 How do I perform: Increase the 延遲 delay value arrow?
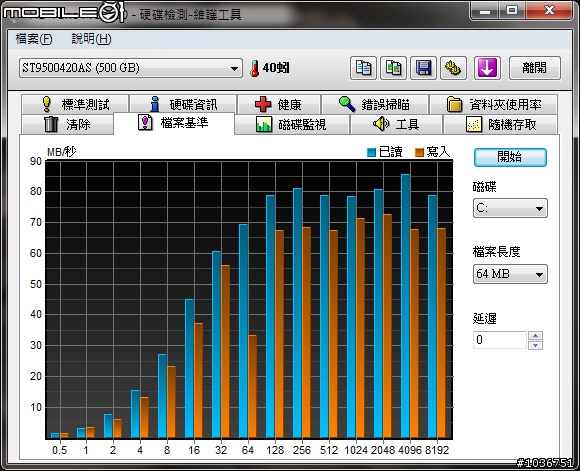(536, 336)
